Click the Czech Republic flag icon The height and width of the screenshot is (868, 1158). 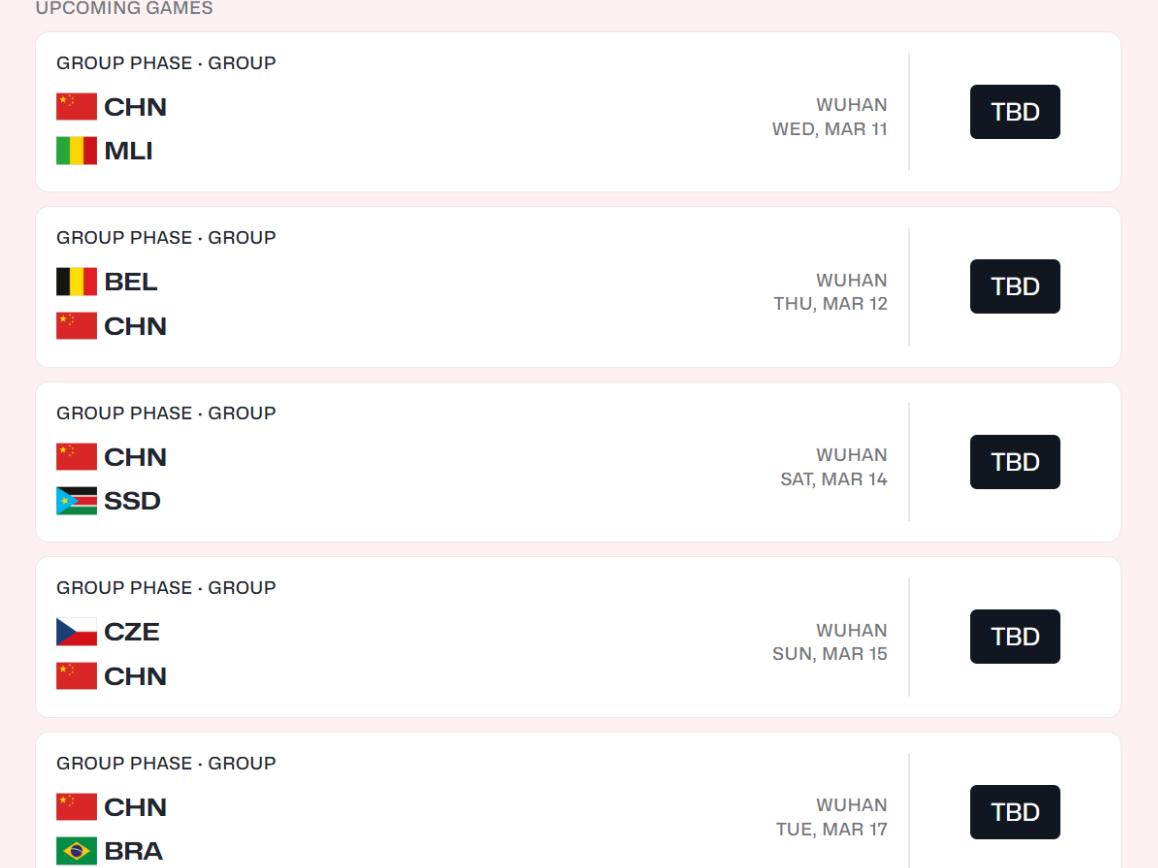coord(76,632)
